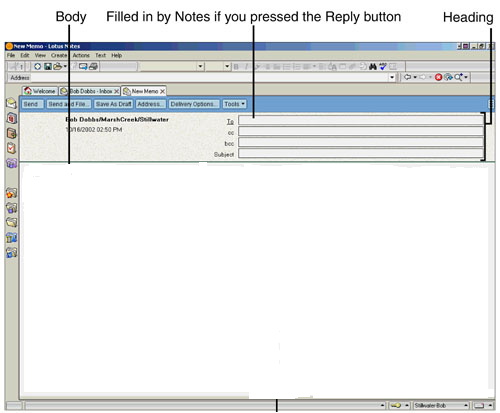
Task: Click the Search magnifier navigation icon
Action: 458,77
